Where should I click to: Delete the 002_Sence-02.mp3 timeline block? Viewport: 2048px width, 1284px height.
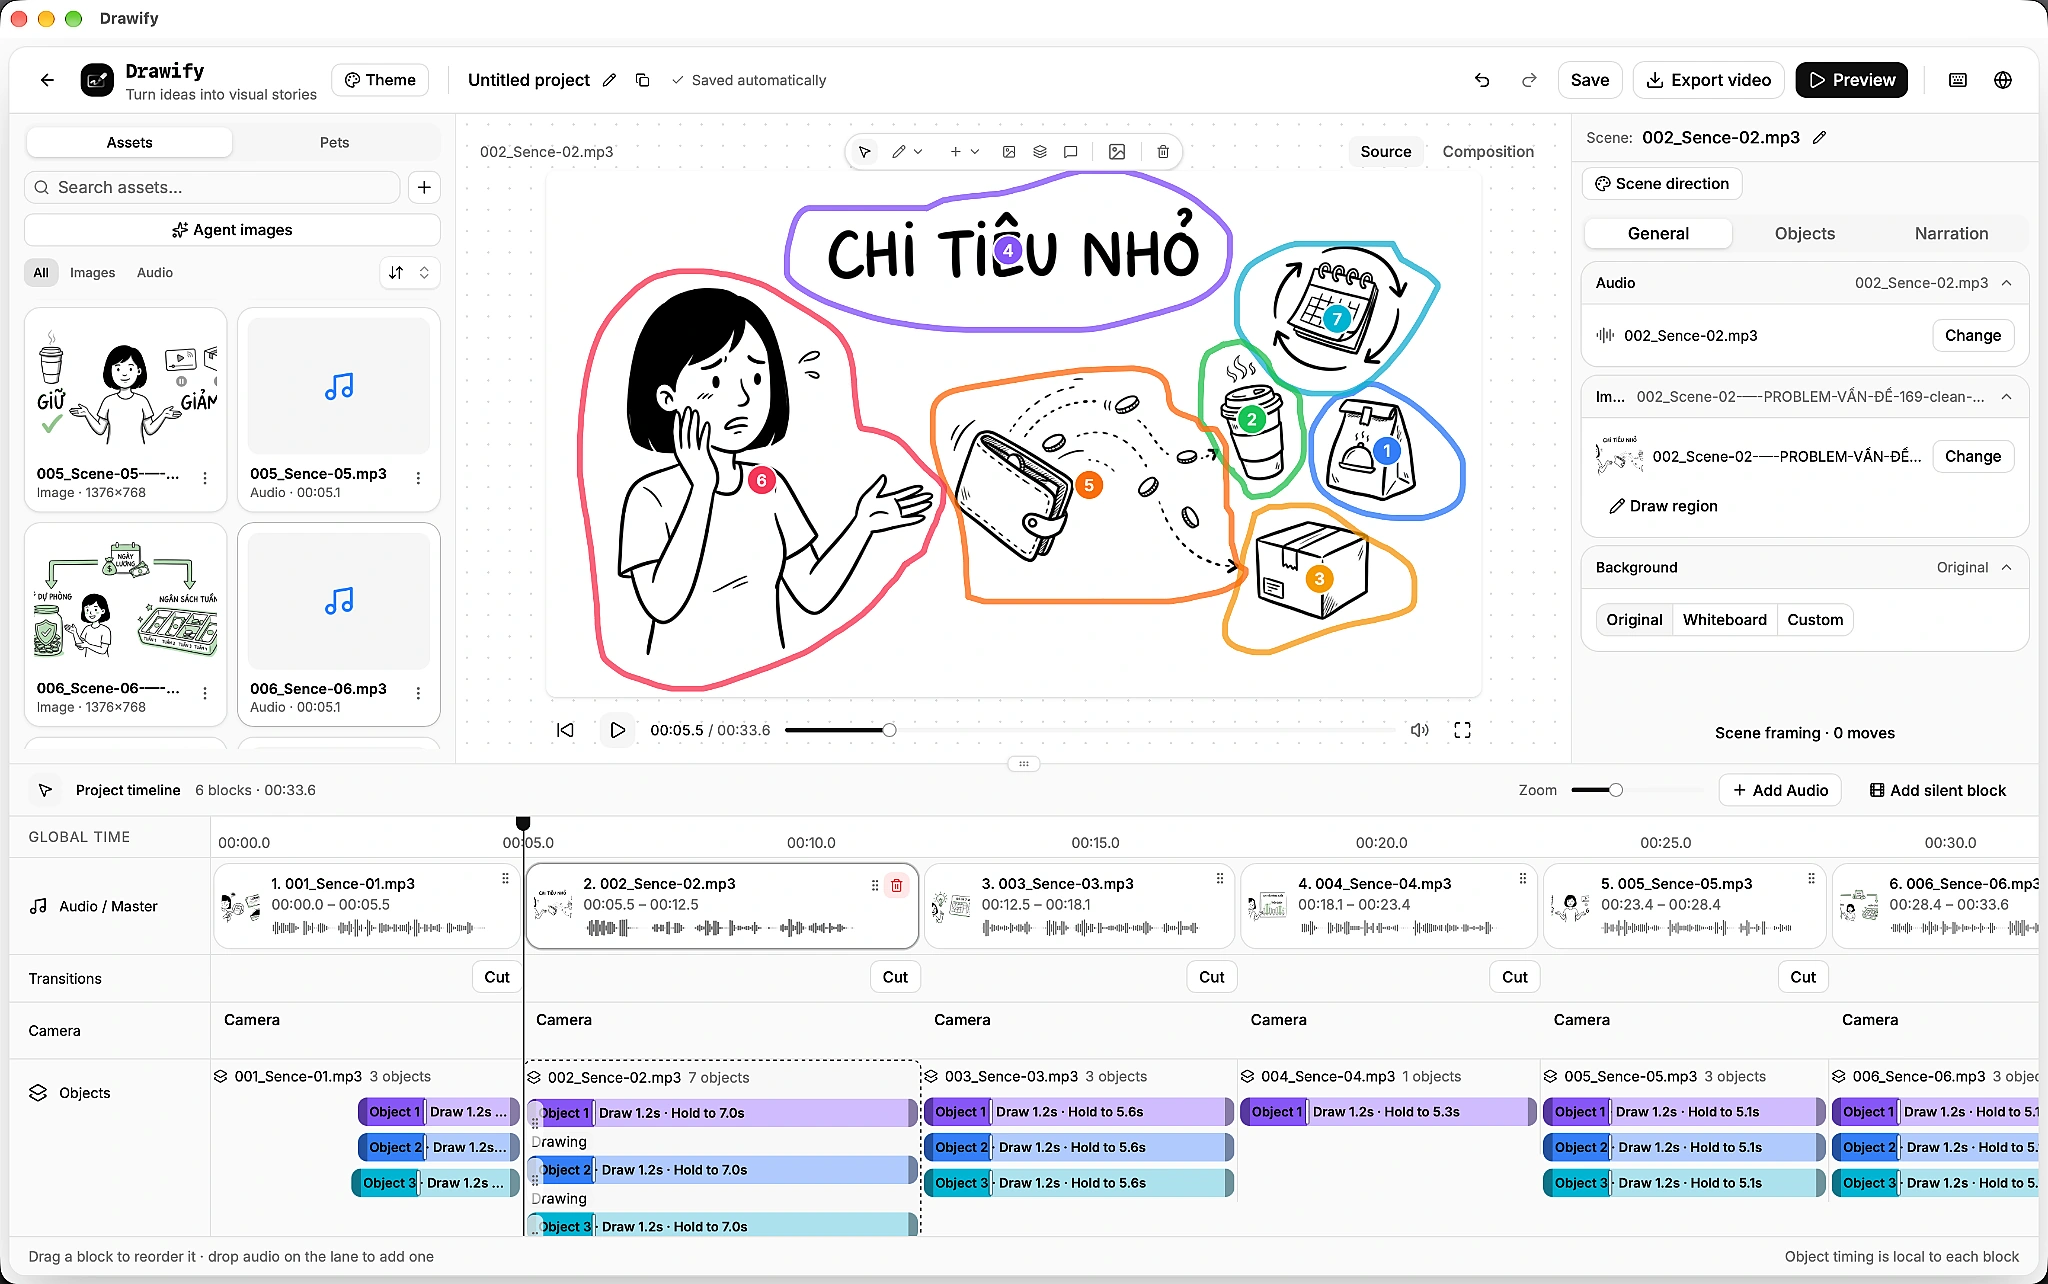(896, 885)
